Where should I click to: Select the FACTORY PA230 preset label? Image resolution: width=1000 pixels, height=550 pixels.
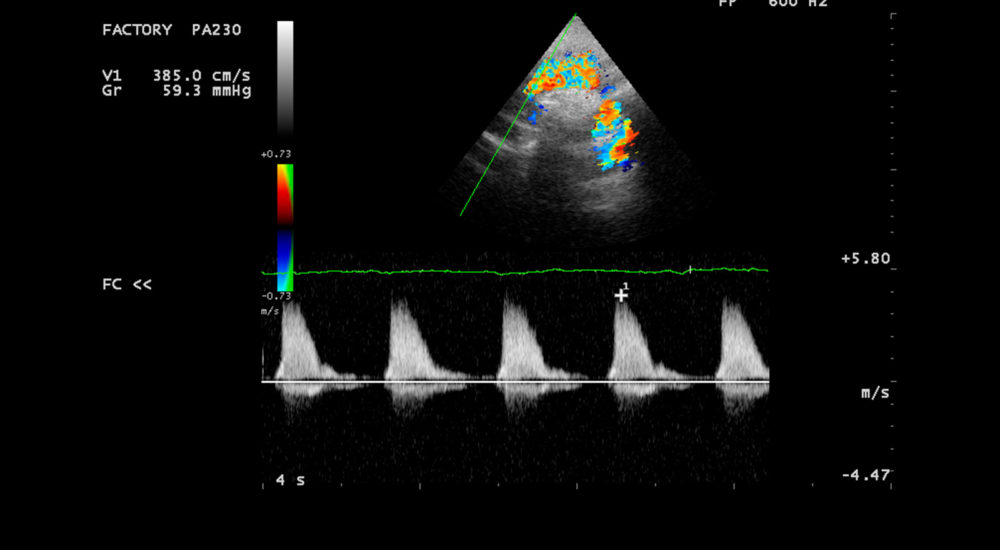point(166,30)
